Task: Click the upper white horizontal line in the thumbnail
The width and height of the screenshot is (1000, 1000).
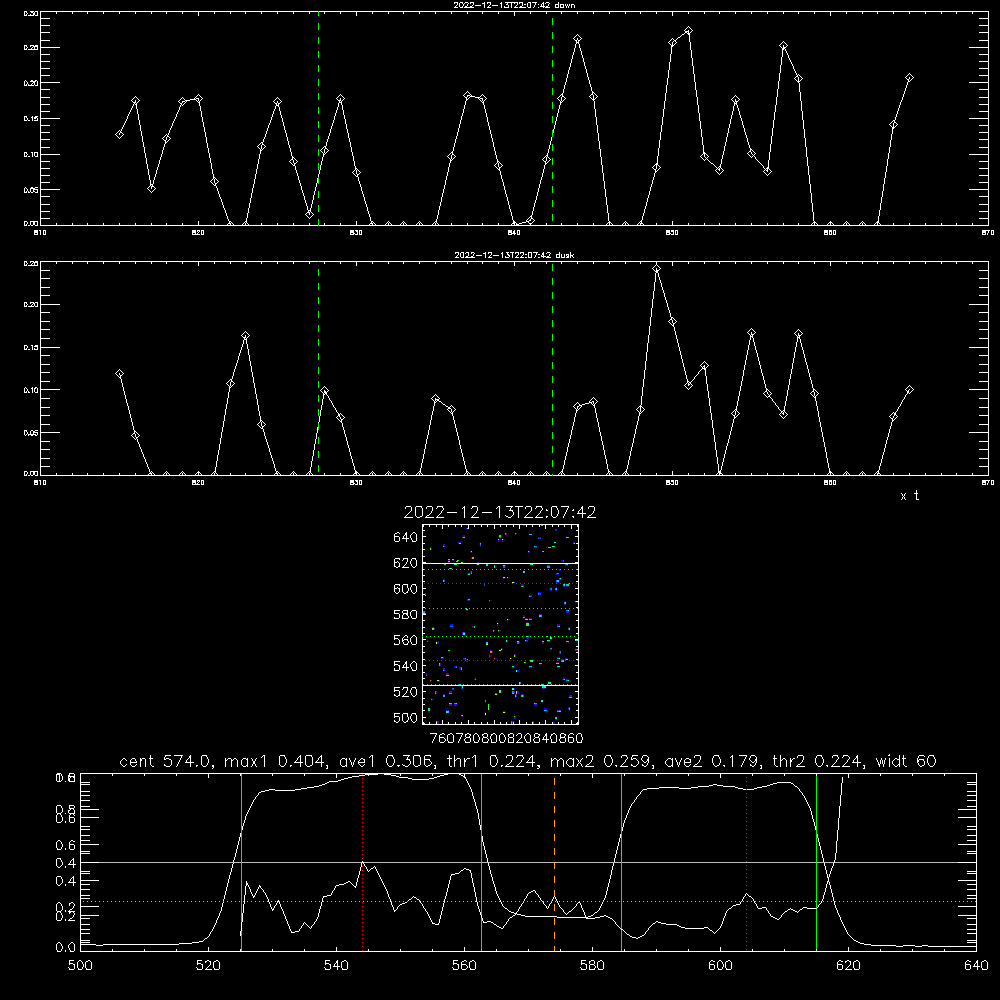Action: 500,563
